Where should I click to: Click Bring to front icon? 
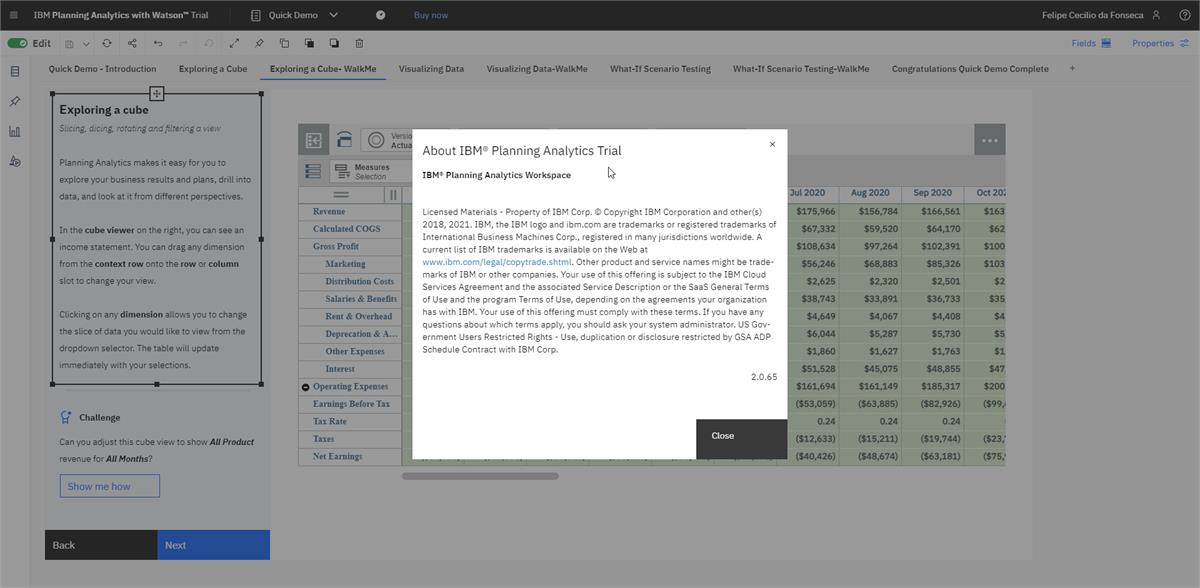tap(309, 43)
